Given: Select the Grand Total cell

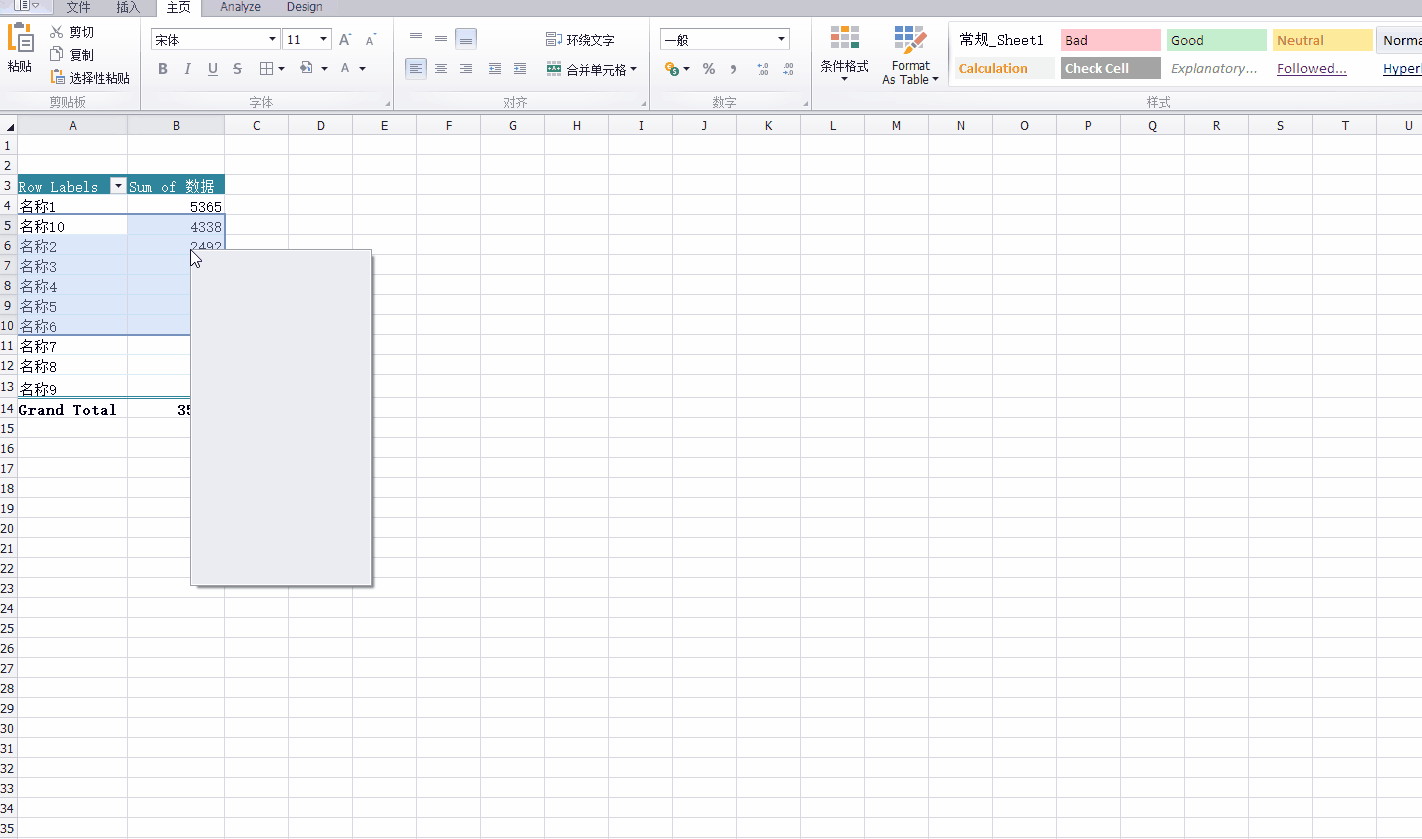Looking at the screenshot, I should [68, 410].
